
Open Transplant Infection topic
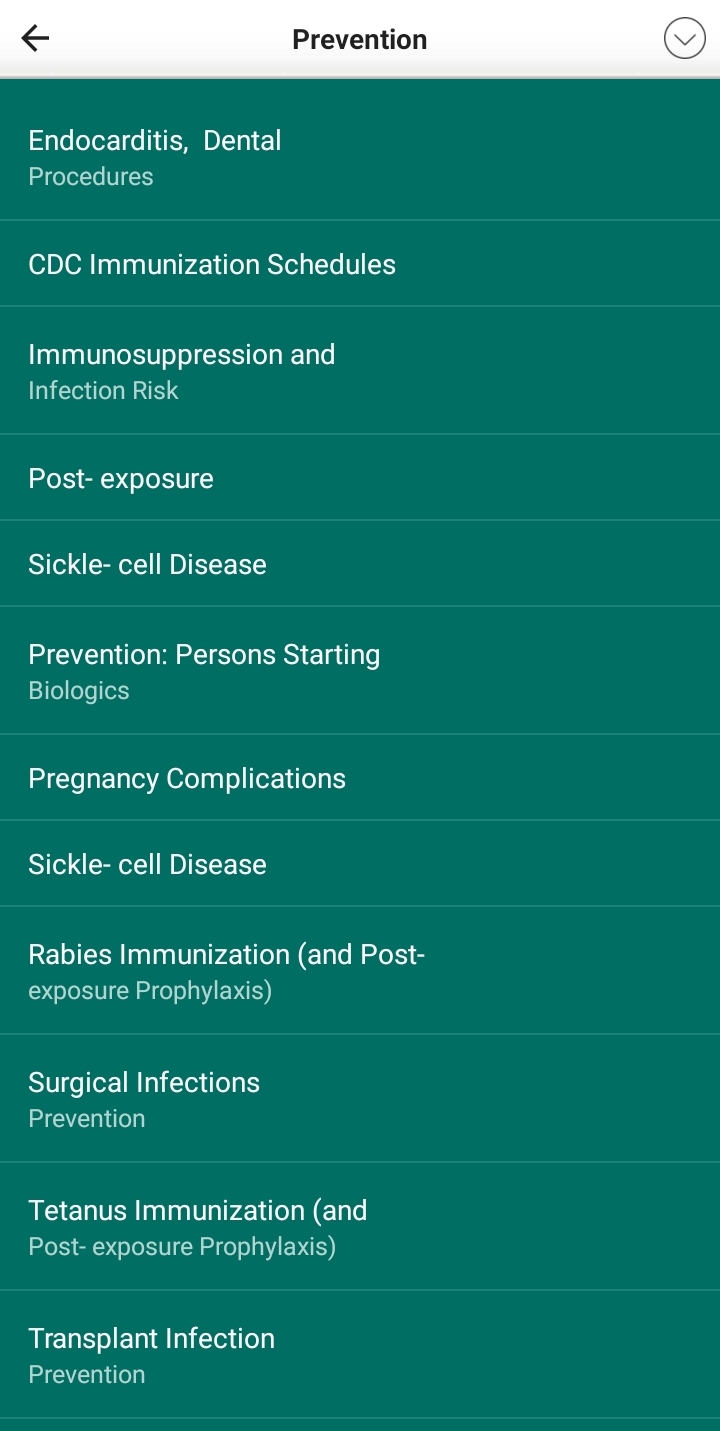151,1339
